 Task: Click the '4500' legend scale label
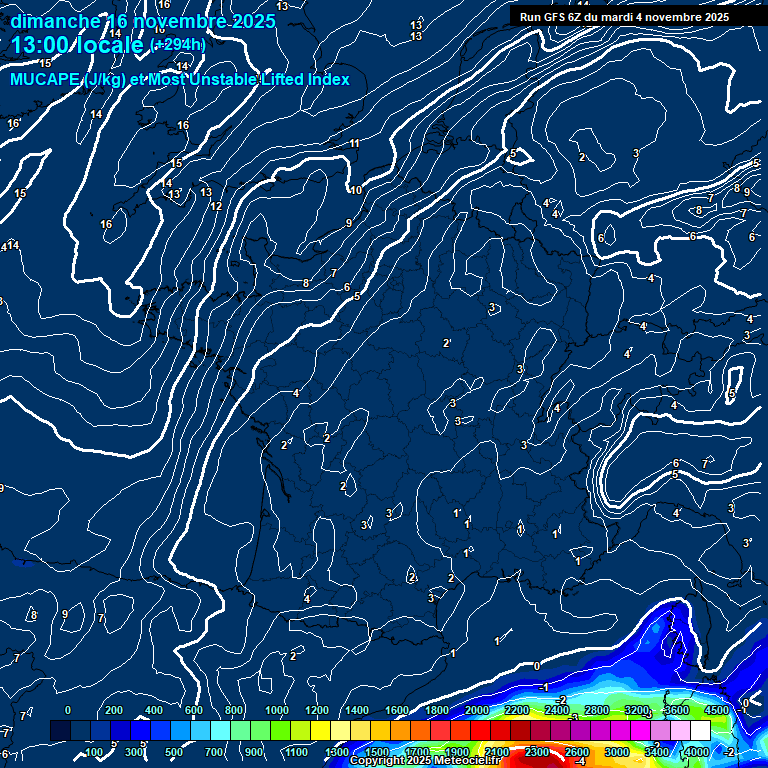[717, 710]
